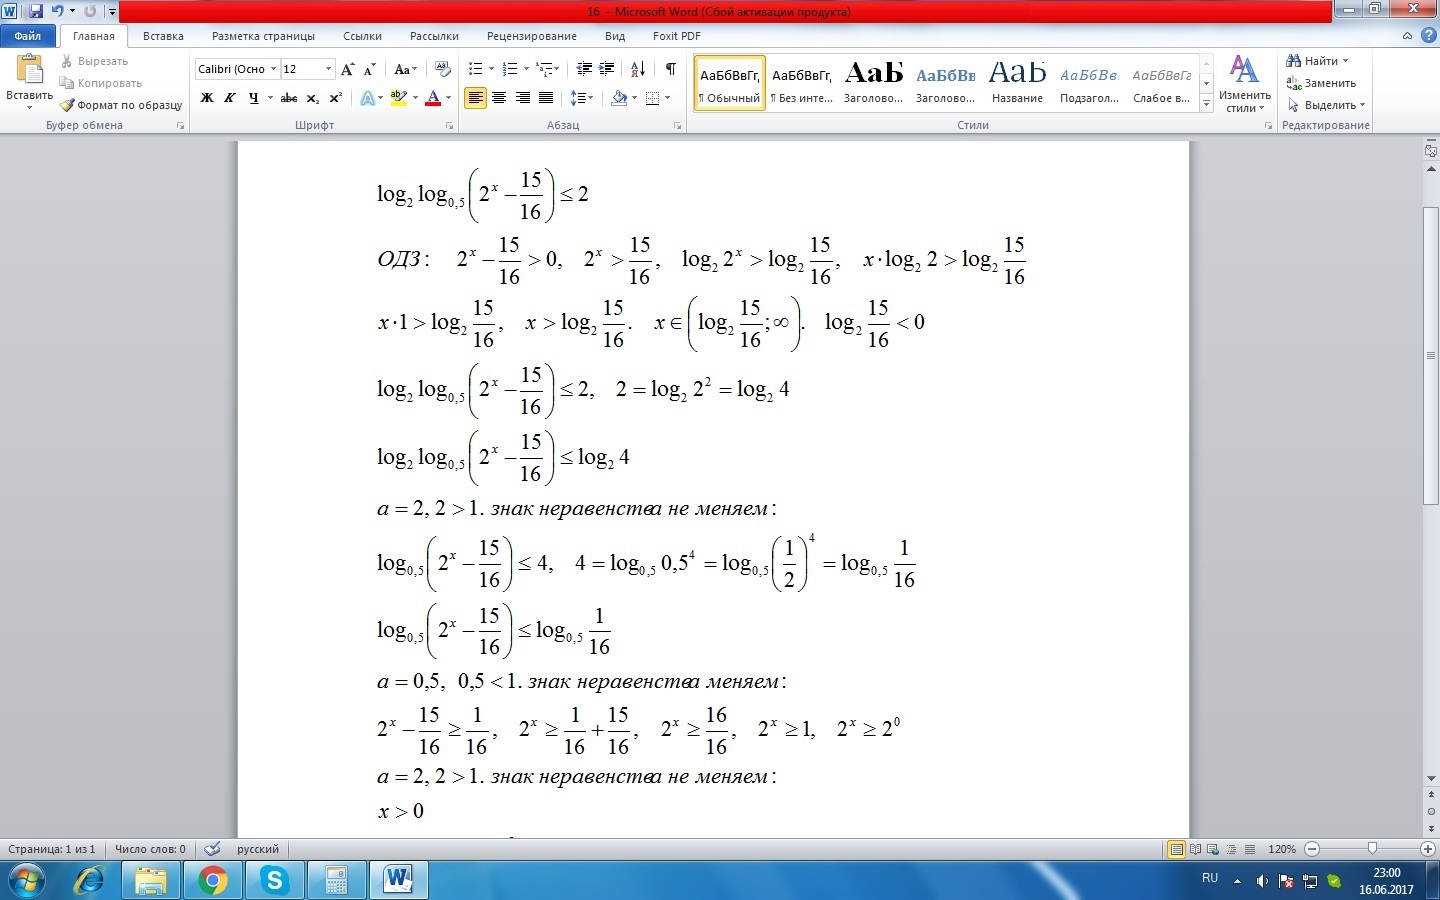Image resolution: width=1440 pixels, height=900 pixels.
Task: Switch to the Ссылки tab
Action: click(362, 36)
